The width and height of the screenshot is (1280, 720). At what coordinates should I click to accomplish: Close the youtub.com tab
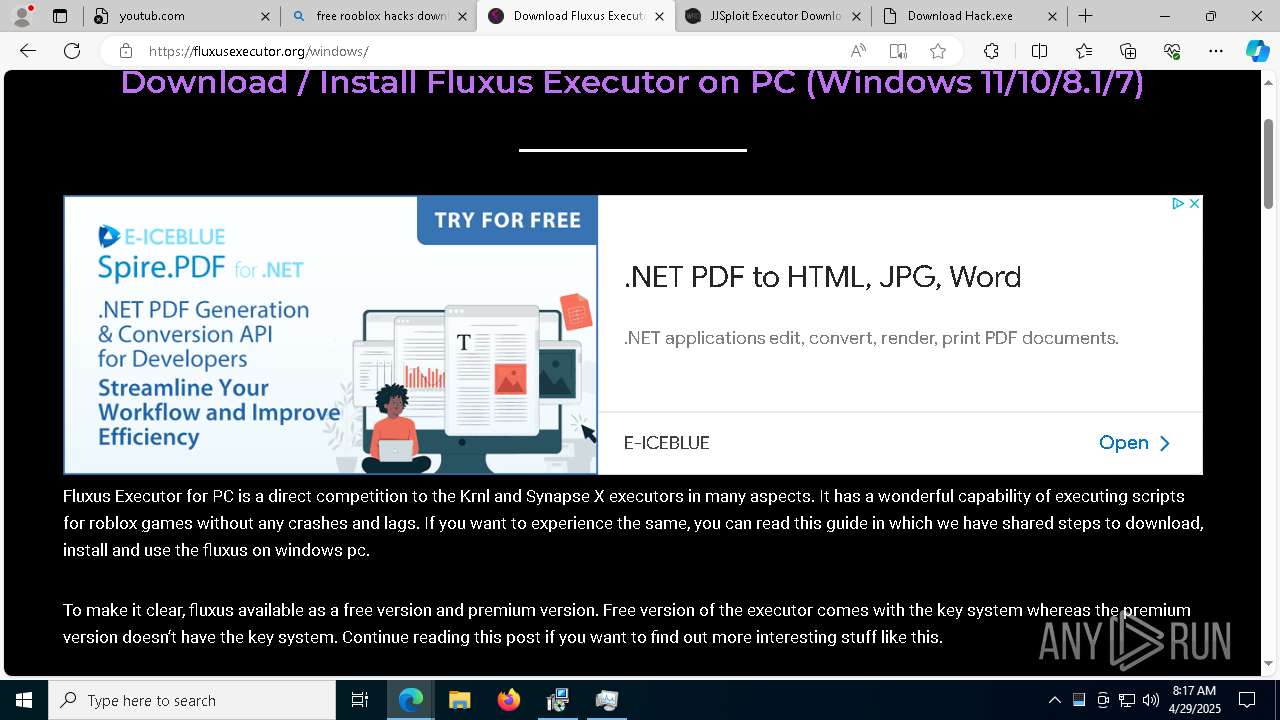[265, 16]
